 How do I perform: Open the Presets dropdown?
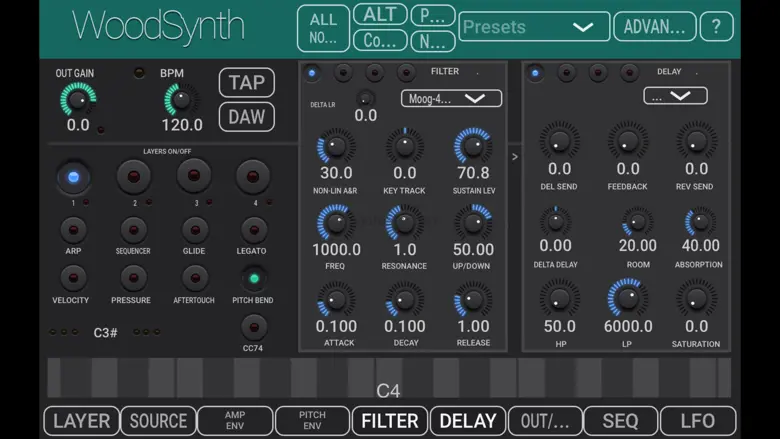(x=534, y=27)
